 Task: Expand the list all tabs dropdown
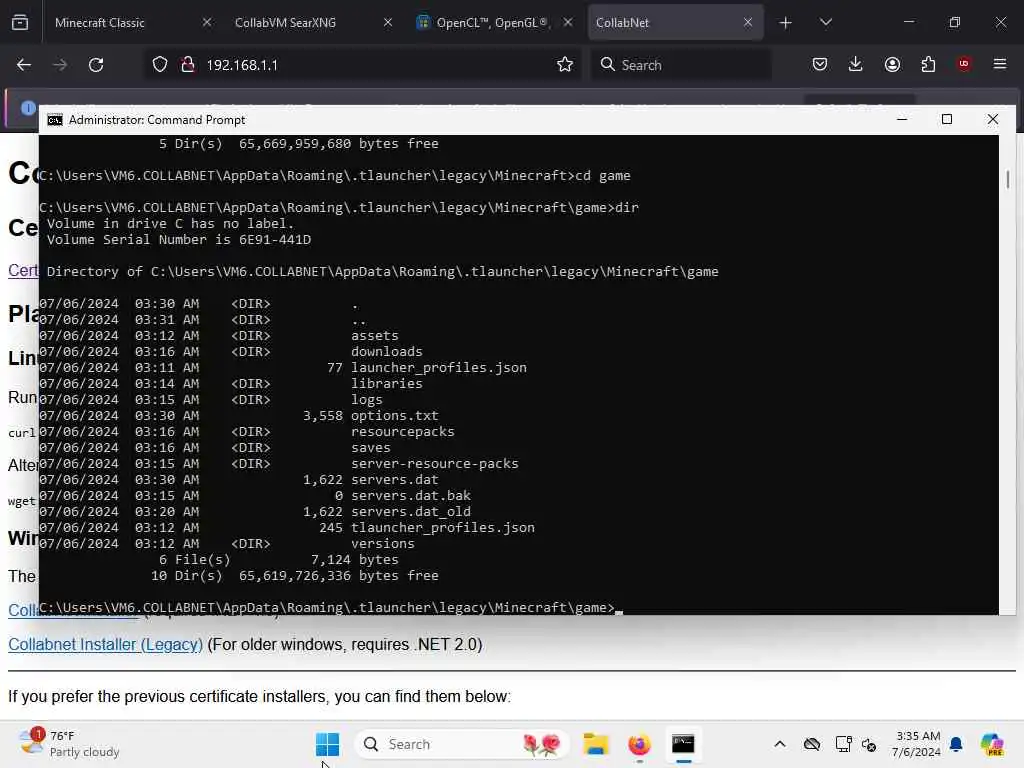tap(825, 22)
